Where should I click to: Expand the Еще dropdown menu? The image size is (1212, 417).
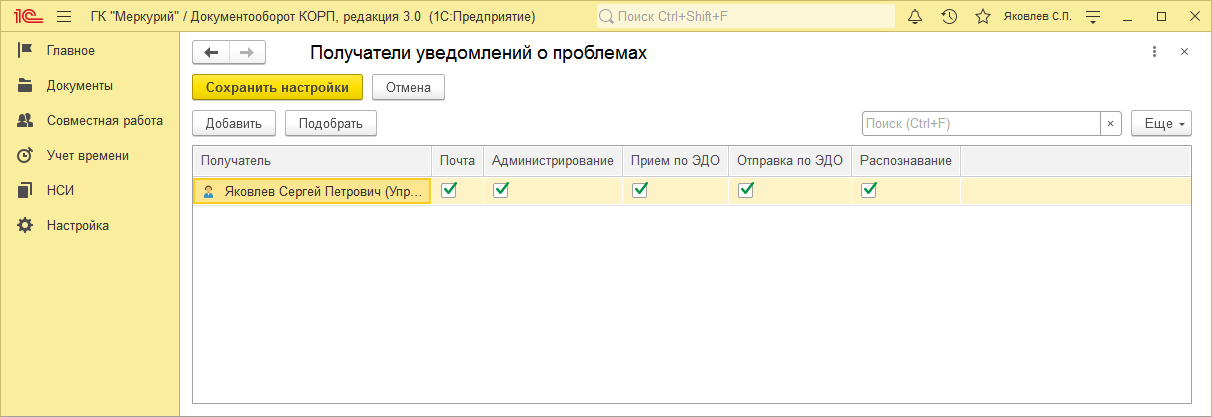(x=1161, y=123)
